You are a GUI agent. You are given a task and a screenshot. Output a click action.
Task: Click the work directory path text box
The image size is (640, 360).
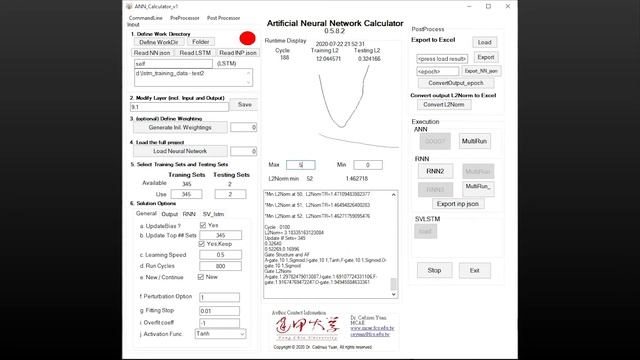(x=193, y=78)
